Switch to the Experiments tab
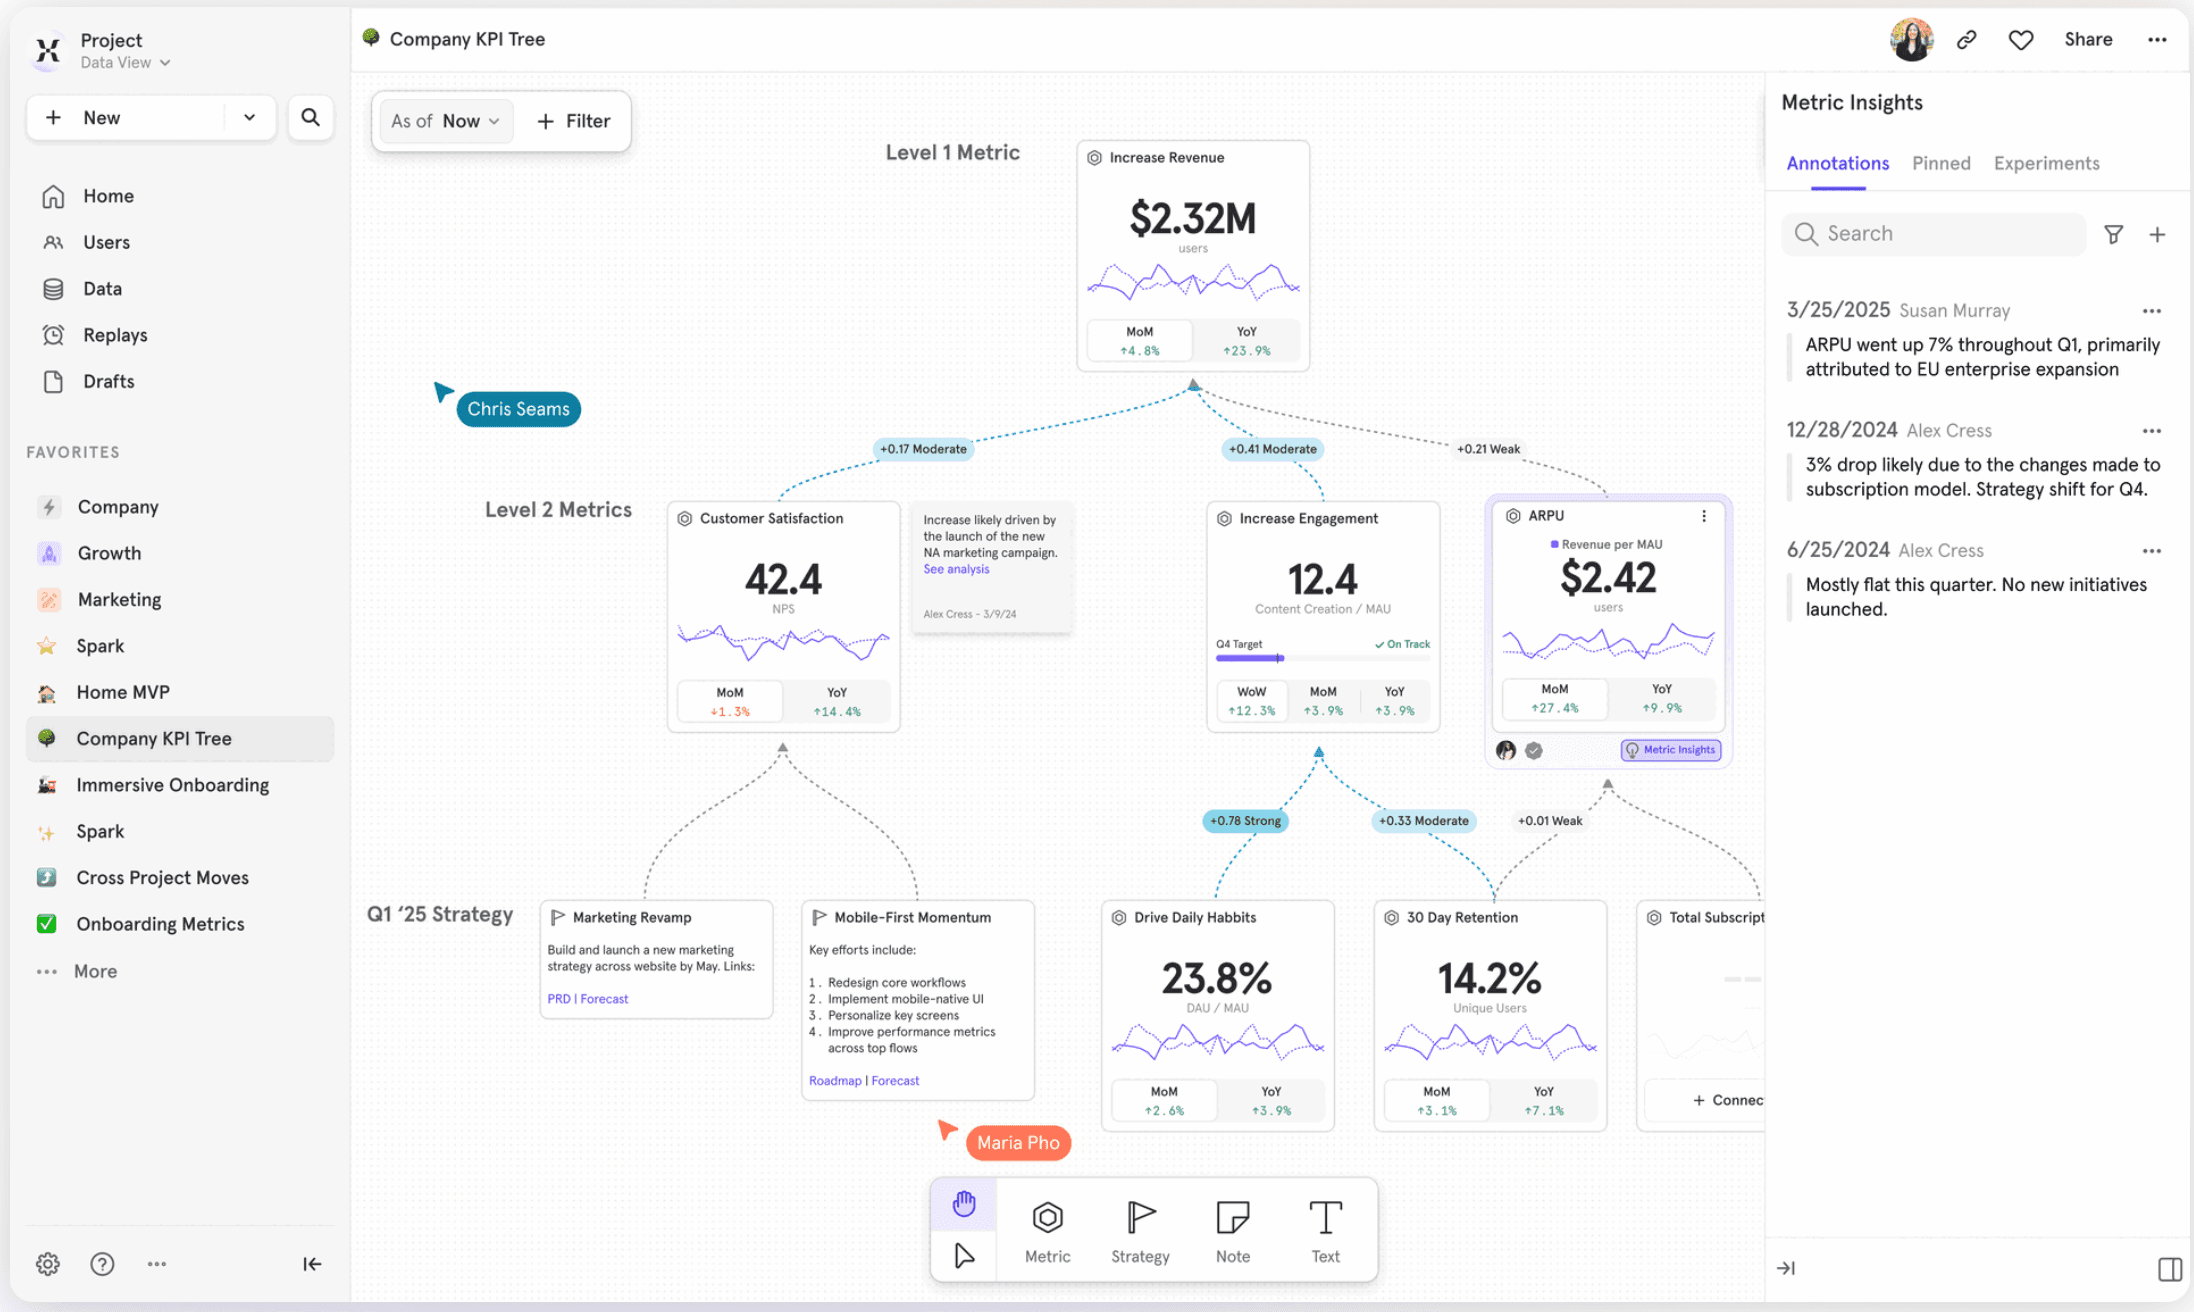 (x=2046, y=163)
